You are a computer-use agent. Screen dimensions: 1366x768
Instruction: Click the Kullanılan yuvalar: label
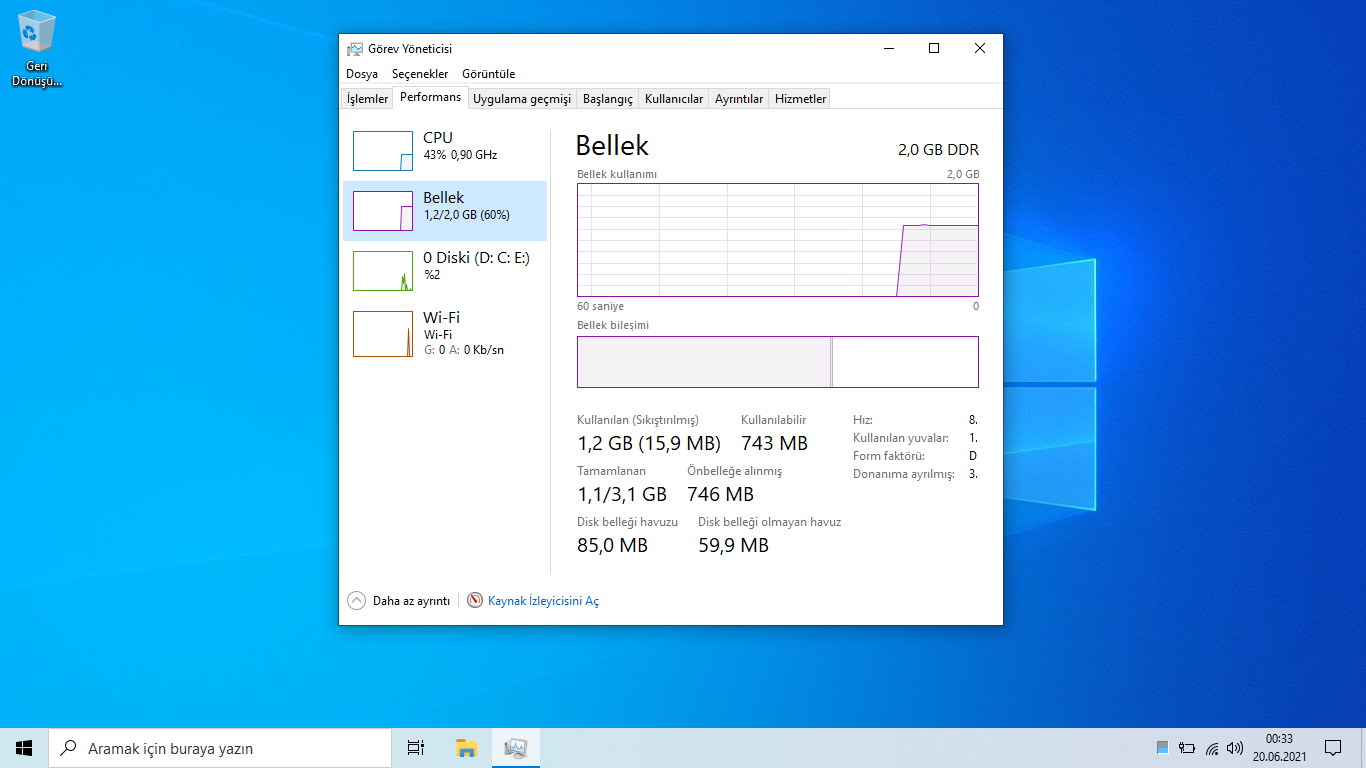coord(901,438)
